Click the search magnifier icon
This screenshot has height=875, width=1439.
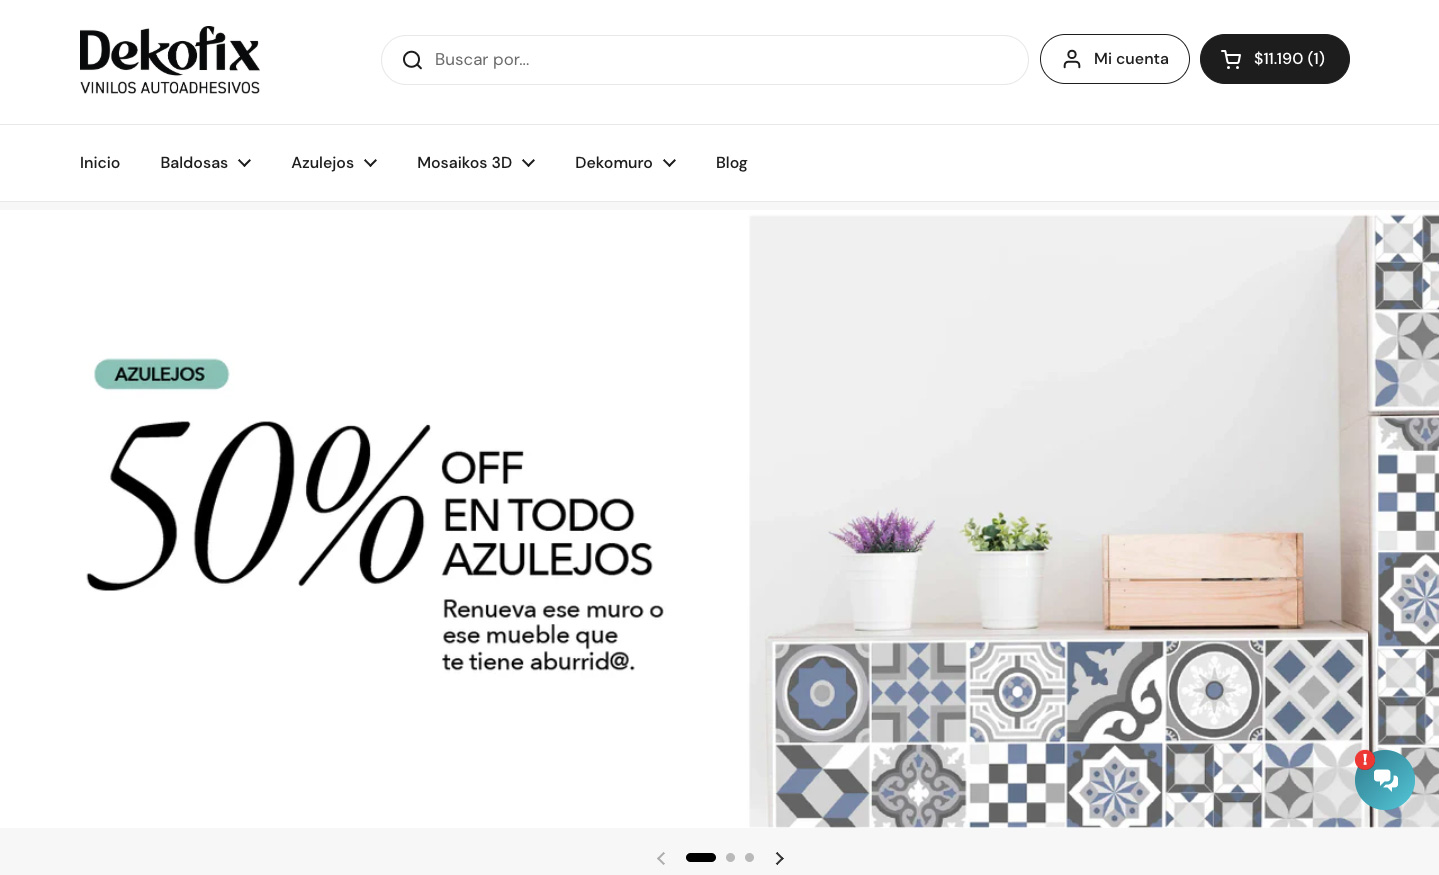point(412,60)
